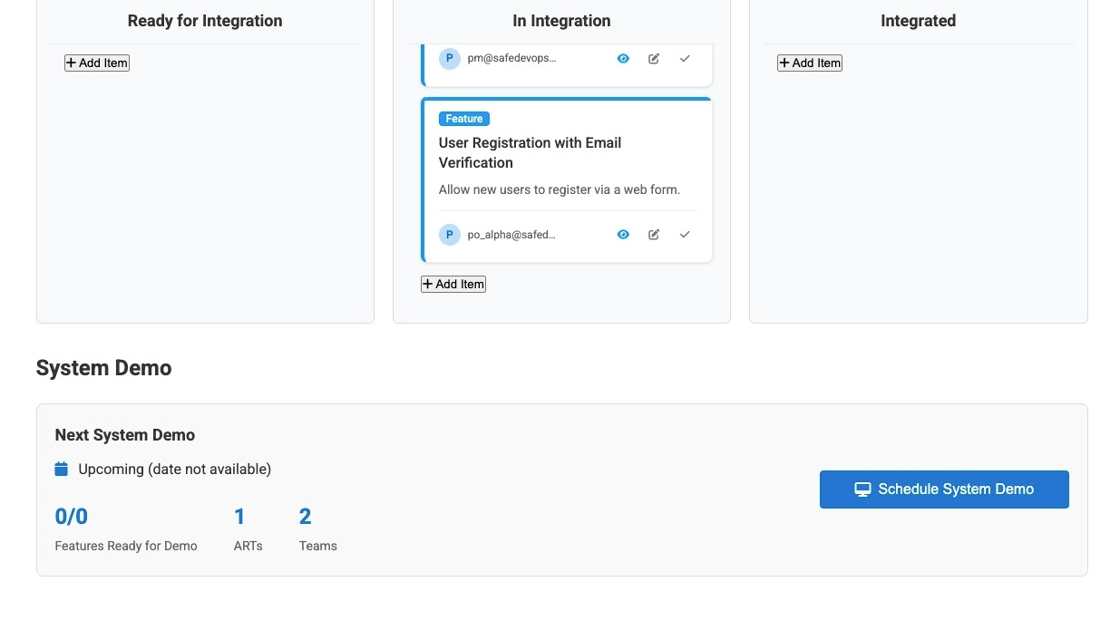Viewport: 1120px width, 630px height.
Task: Open the Features Ready for Demo stat
Action: pyautogui.click(x=70, y=516)
